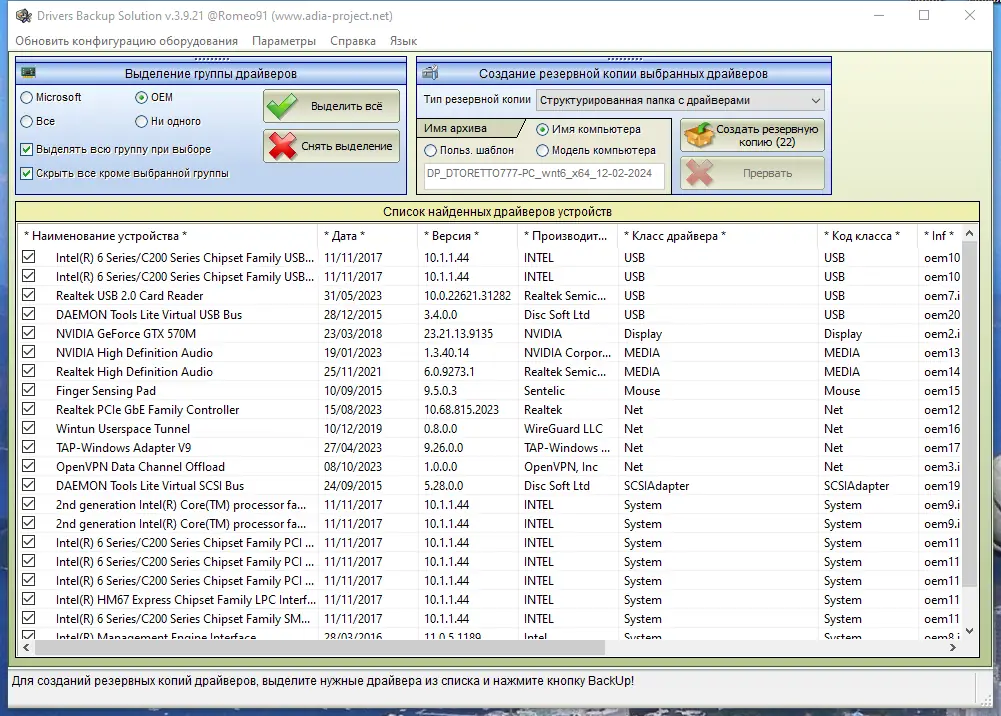This screenshot has height=716, width=1001.
Task: Choose the computer model radio option
Action: tap(542, 151)
